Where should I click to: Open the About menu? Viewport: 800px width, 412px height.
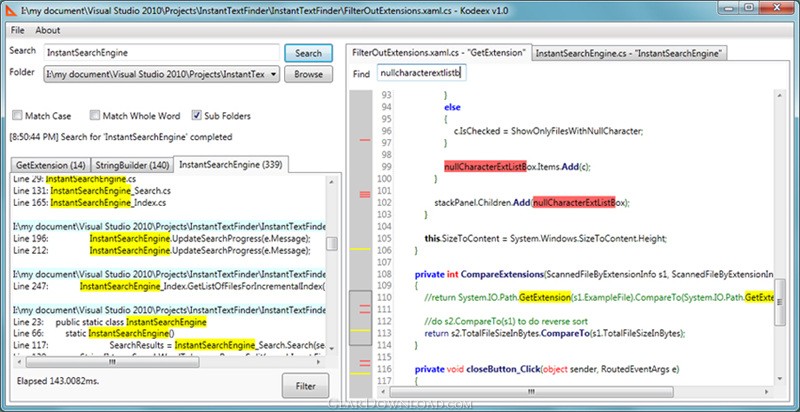48,30
